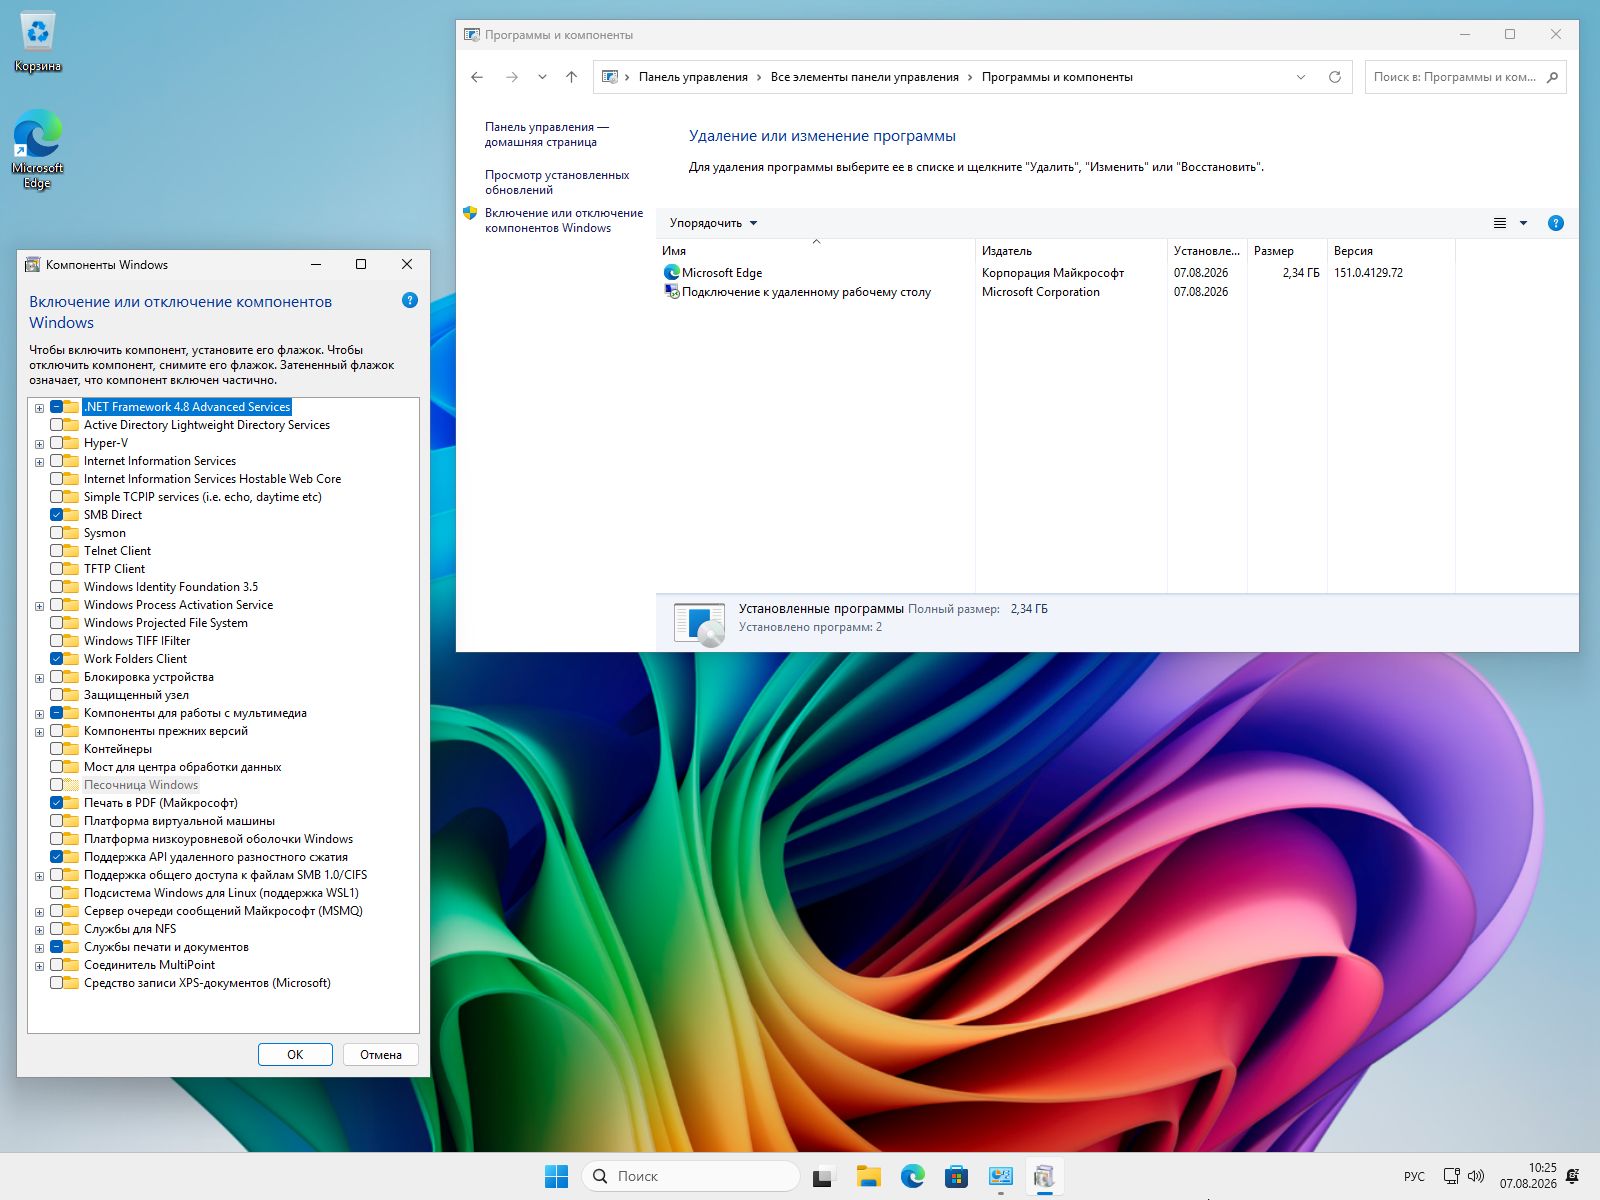Viewport: 1600px width, 1200px height.
Task: Enable the Платформа виртуальной машины checkbox
Action: pyautogui.click(x=57, y=821)
